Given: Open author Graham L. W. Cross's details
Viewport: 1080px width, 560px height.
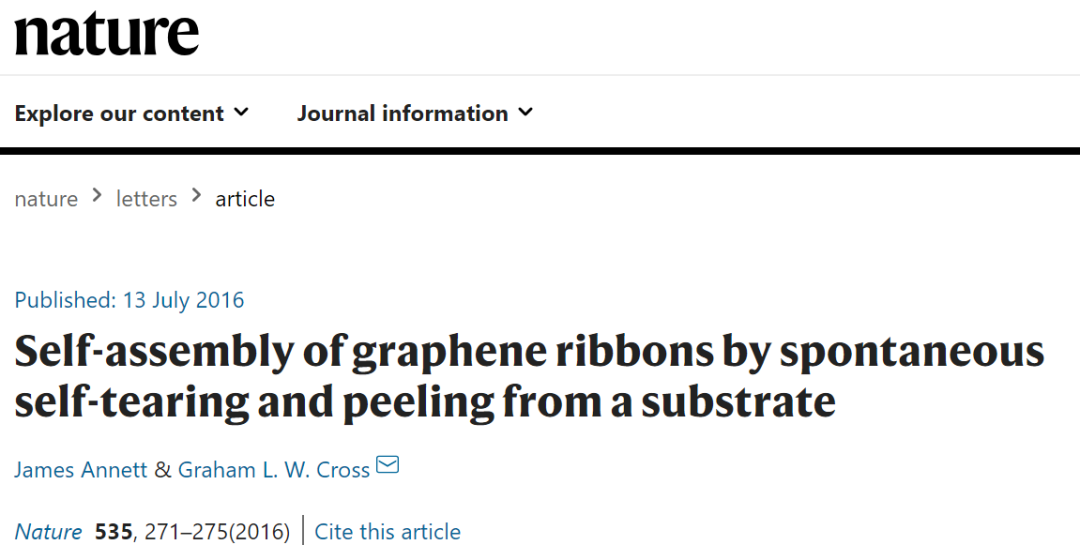Looking at the screenshot, I should tap(274, 469).
